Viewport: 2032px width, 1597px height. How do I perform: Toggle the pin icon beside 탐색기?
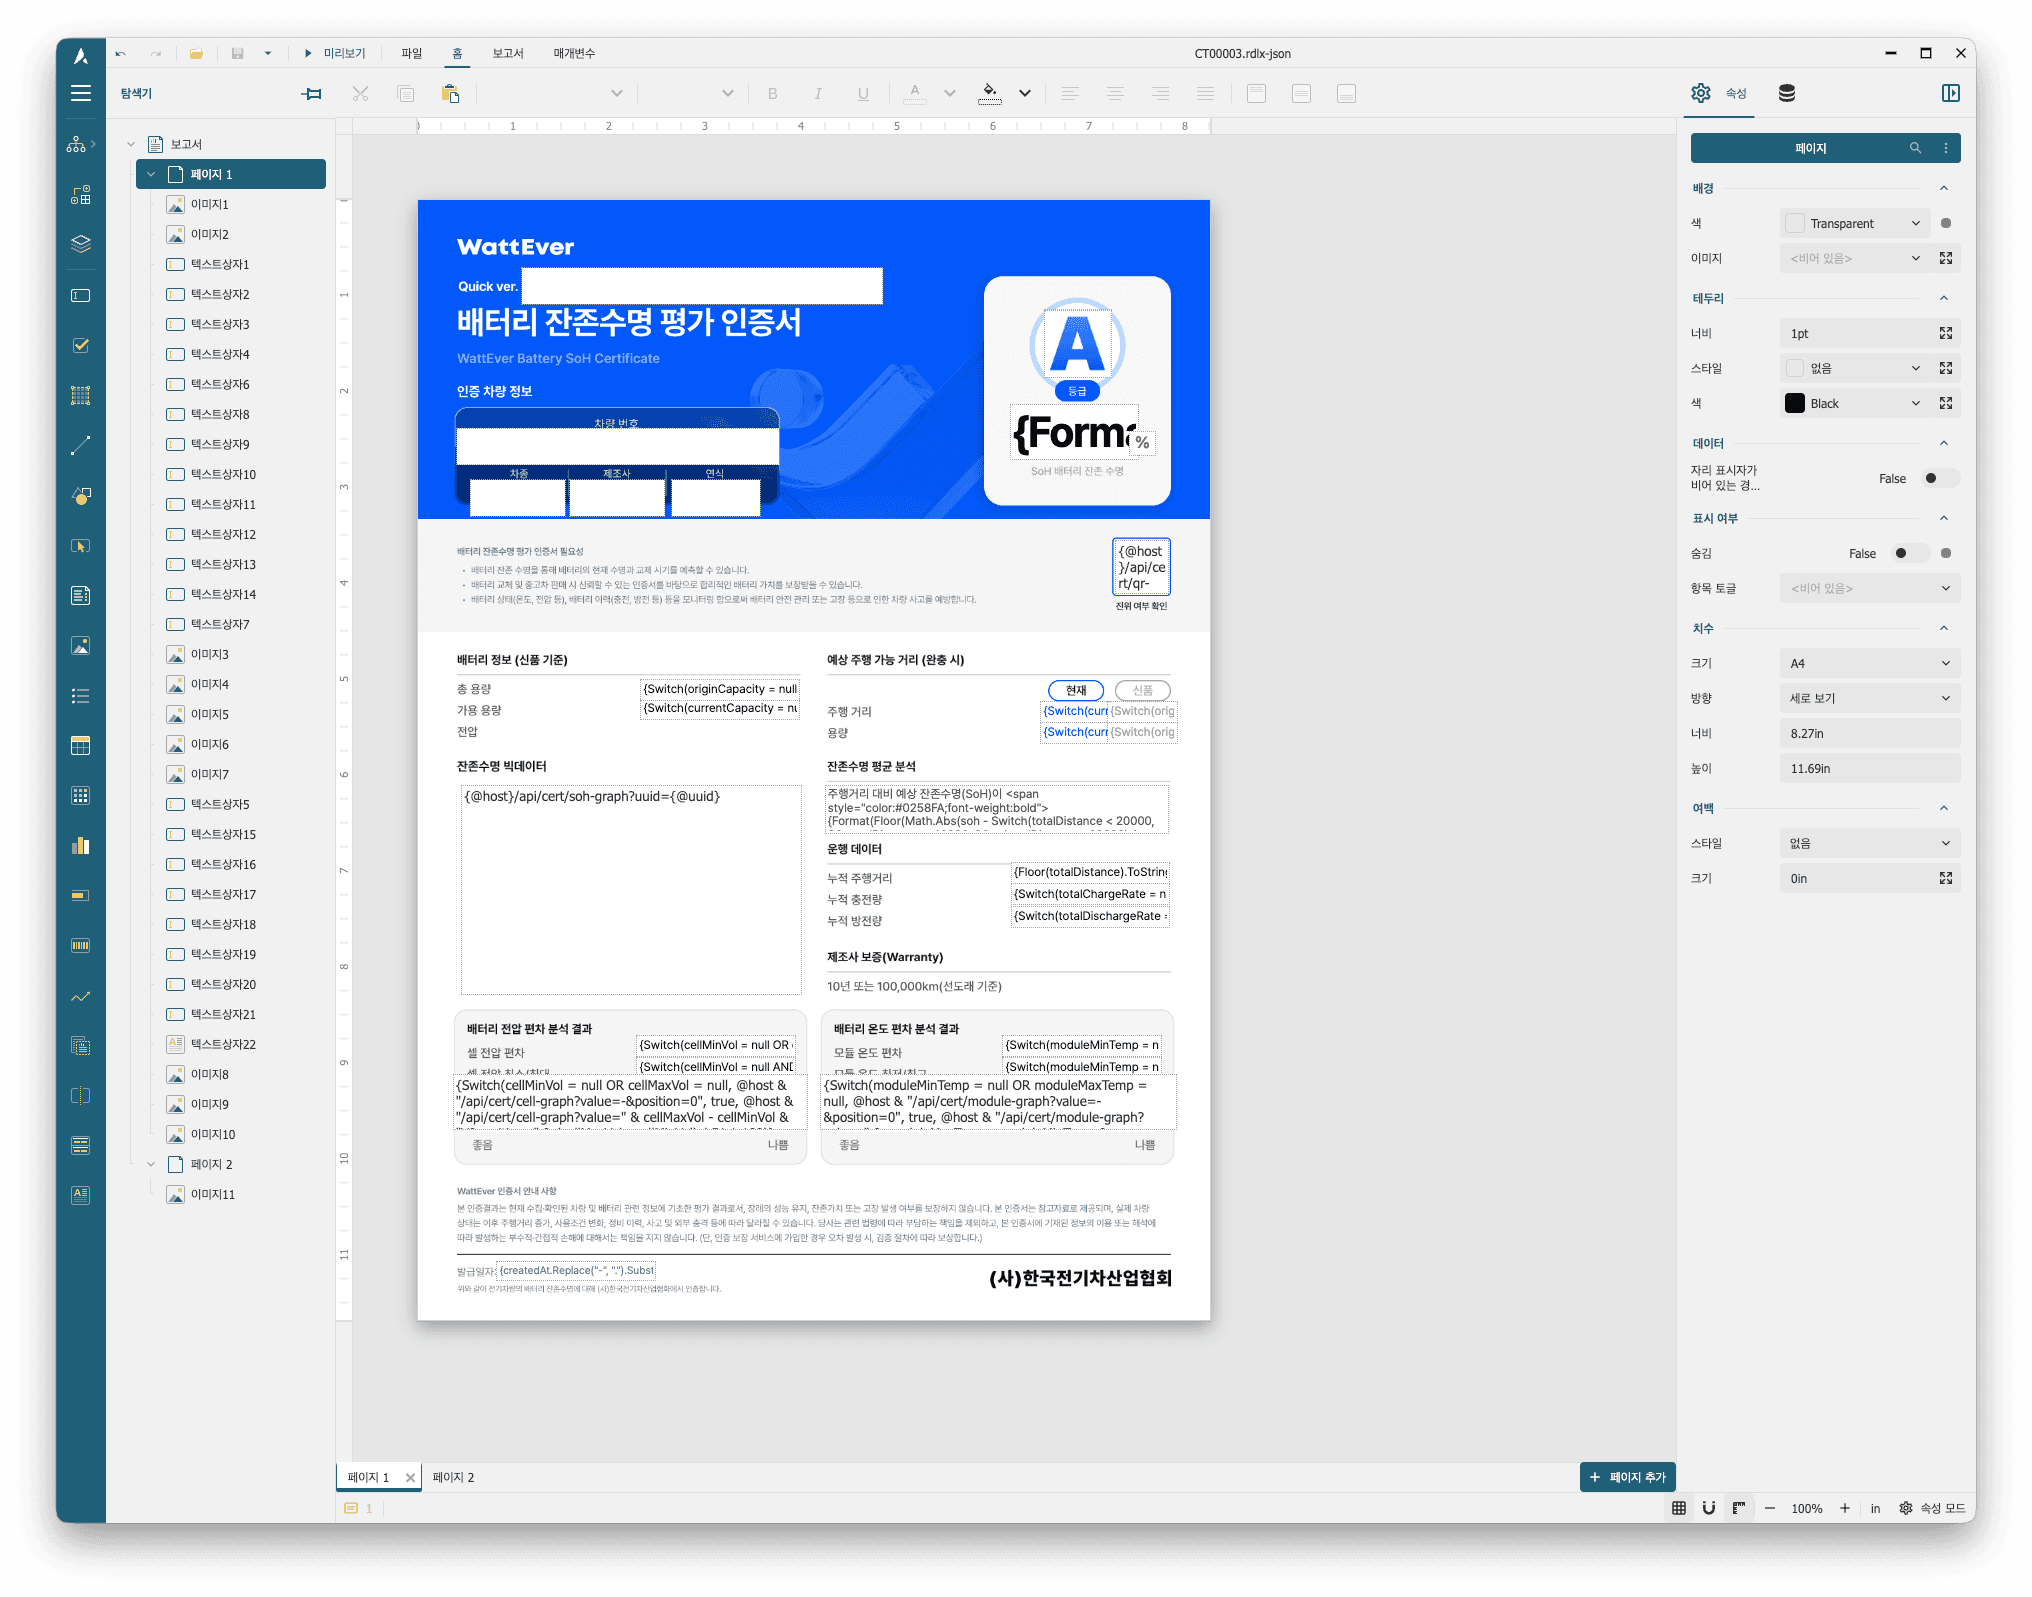coord(312,93)
